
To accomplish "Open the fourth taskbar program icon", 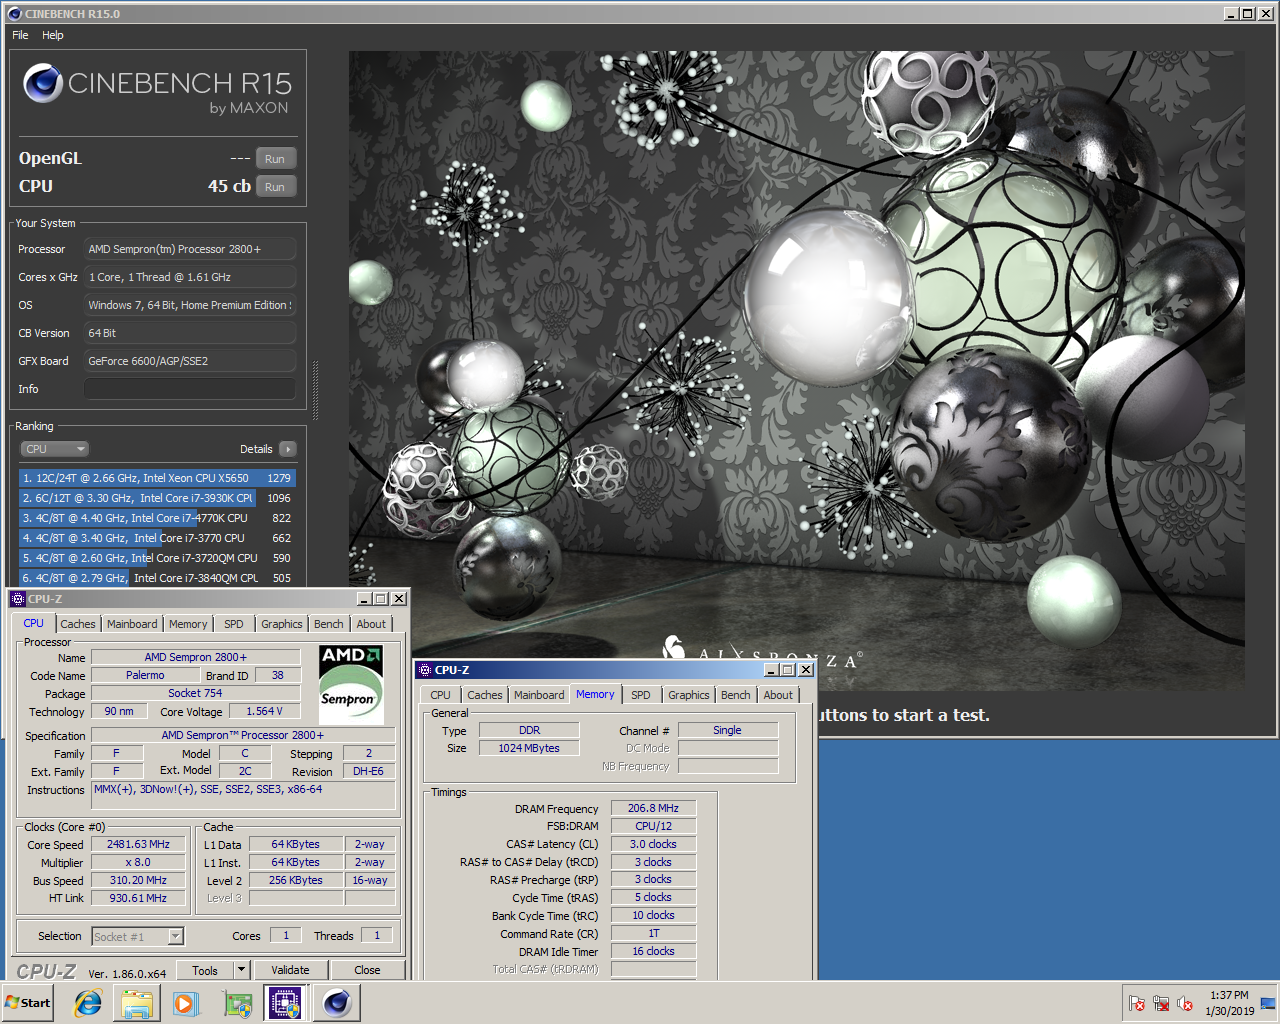I will click(x=237, y=1003).
